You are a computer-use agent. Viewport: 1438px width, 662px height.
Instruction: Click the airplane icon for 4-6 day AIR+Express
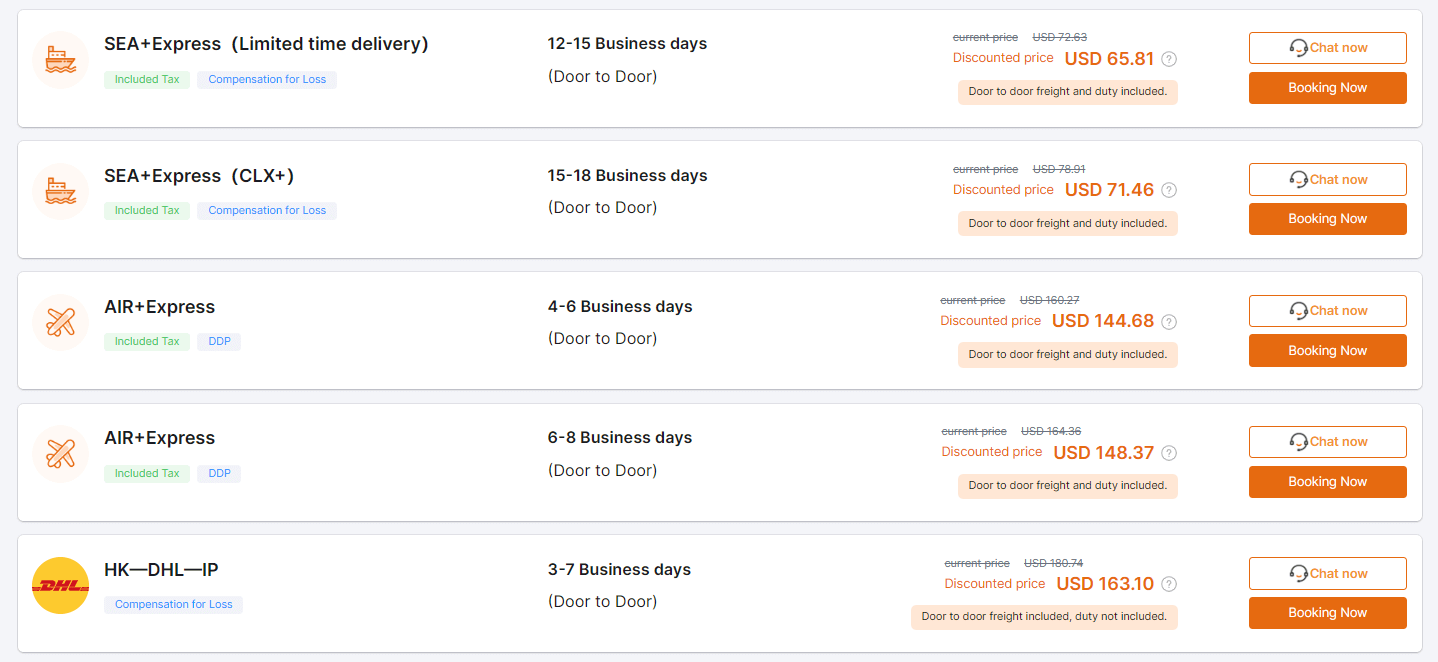pos(61,322)
